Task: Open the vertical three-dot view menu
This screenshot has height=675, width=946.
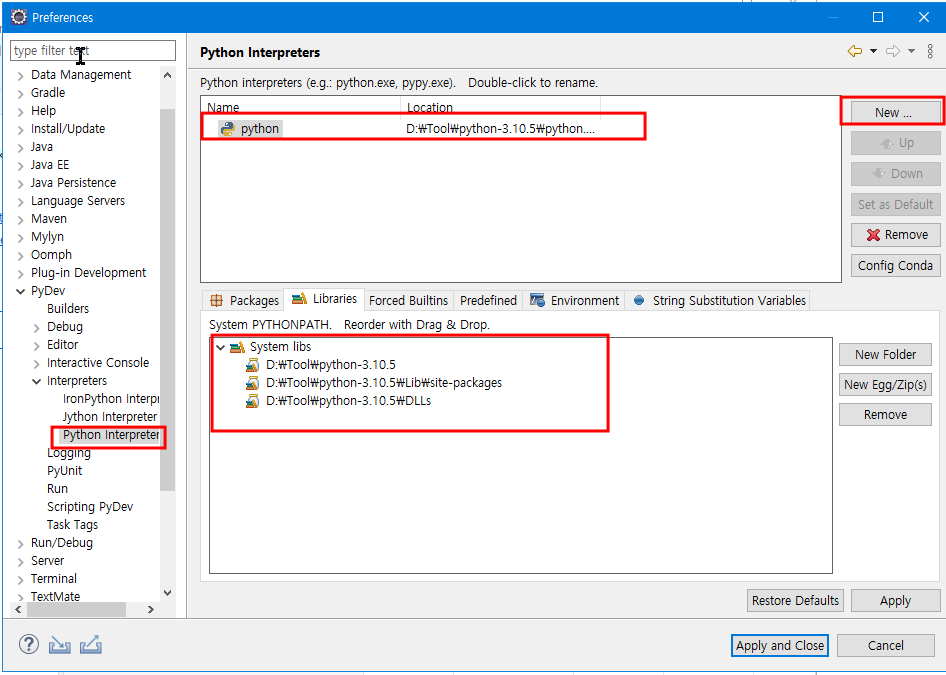Action: coord(930,51)
